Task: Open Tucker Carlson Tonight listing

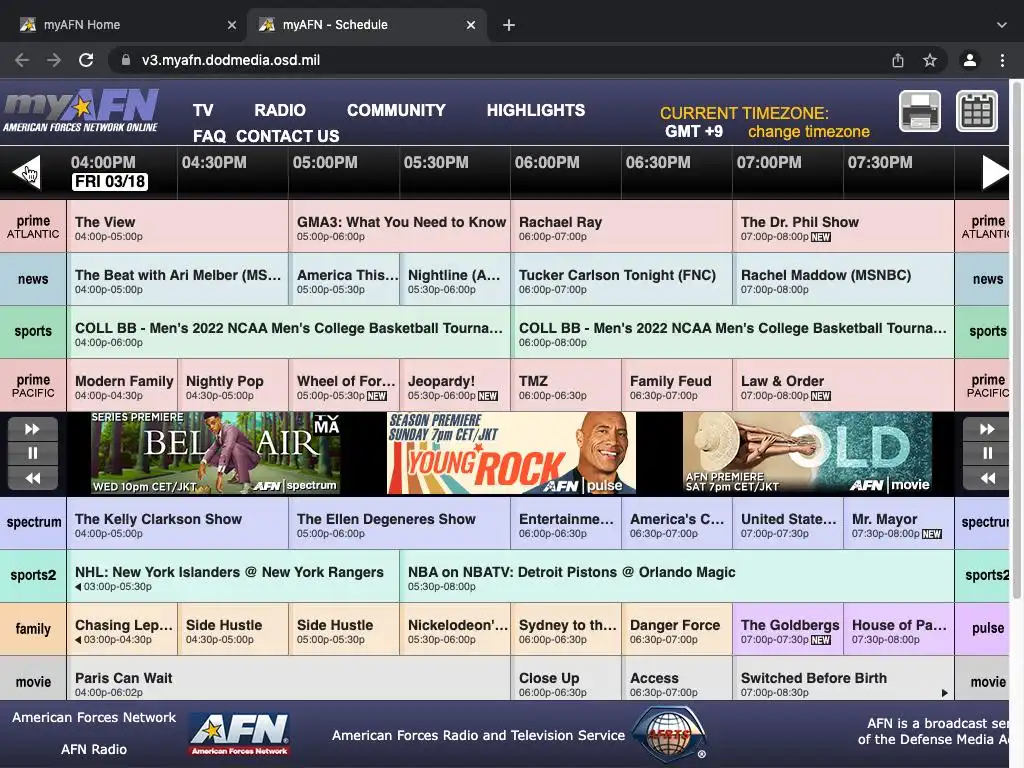Action: pyautogui.click(x=621, y=280)
